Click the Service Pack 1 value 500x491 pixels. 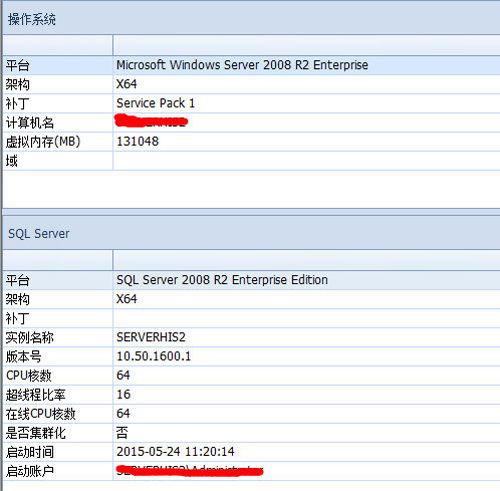coord(155,103)
